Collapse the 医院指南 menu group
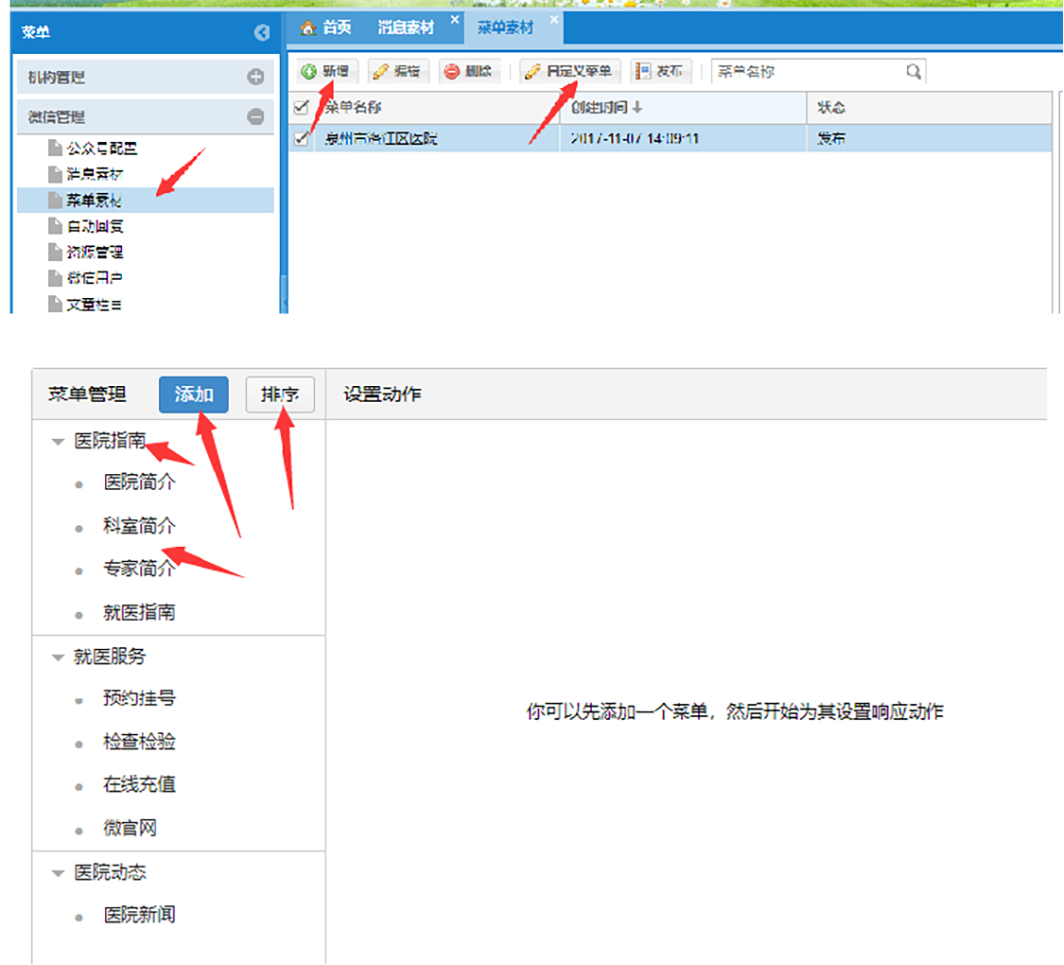 pos(58,441)
